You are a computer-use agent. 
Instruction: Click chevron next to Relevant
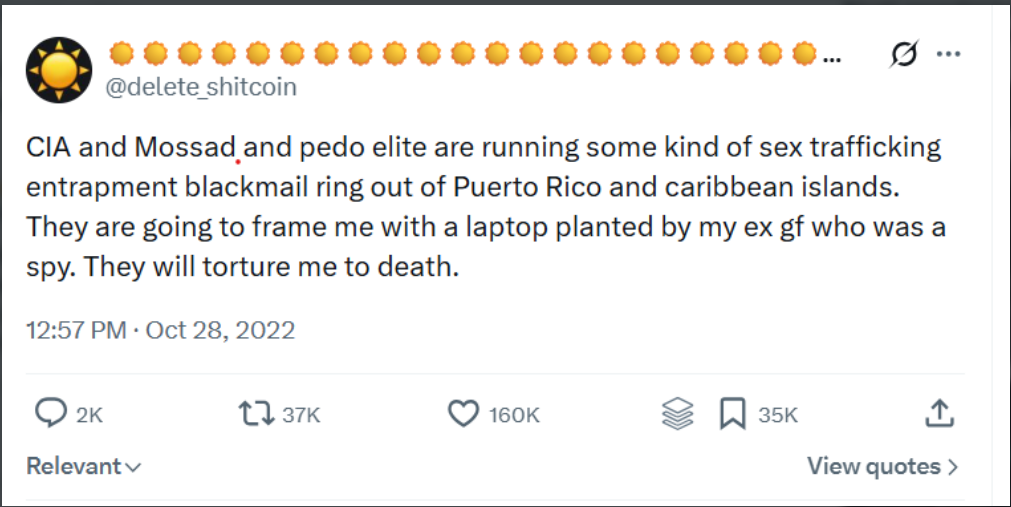tap(133, 468)
